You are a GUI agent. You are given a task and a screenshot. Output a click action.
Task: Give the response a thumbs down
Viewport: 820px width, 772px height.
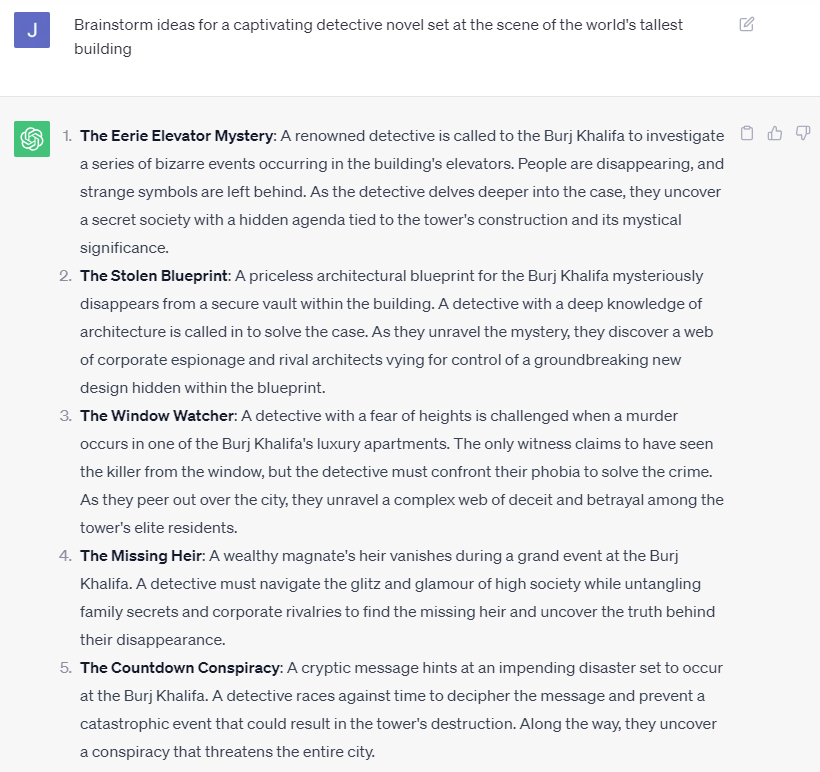802,133
